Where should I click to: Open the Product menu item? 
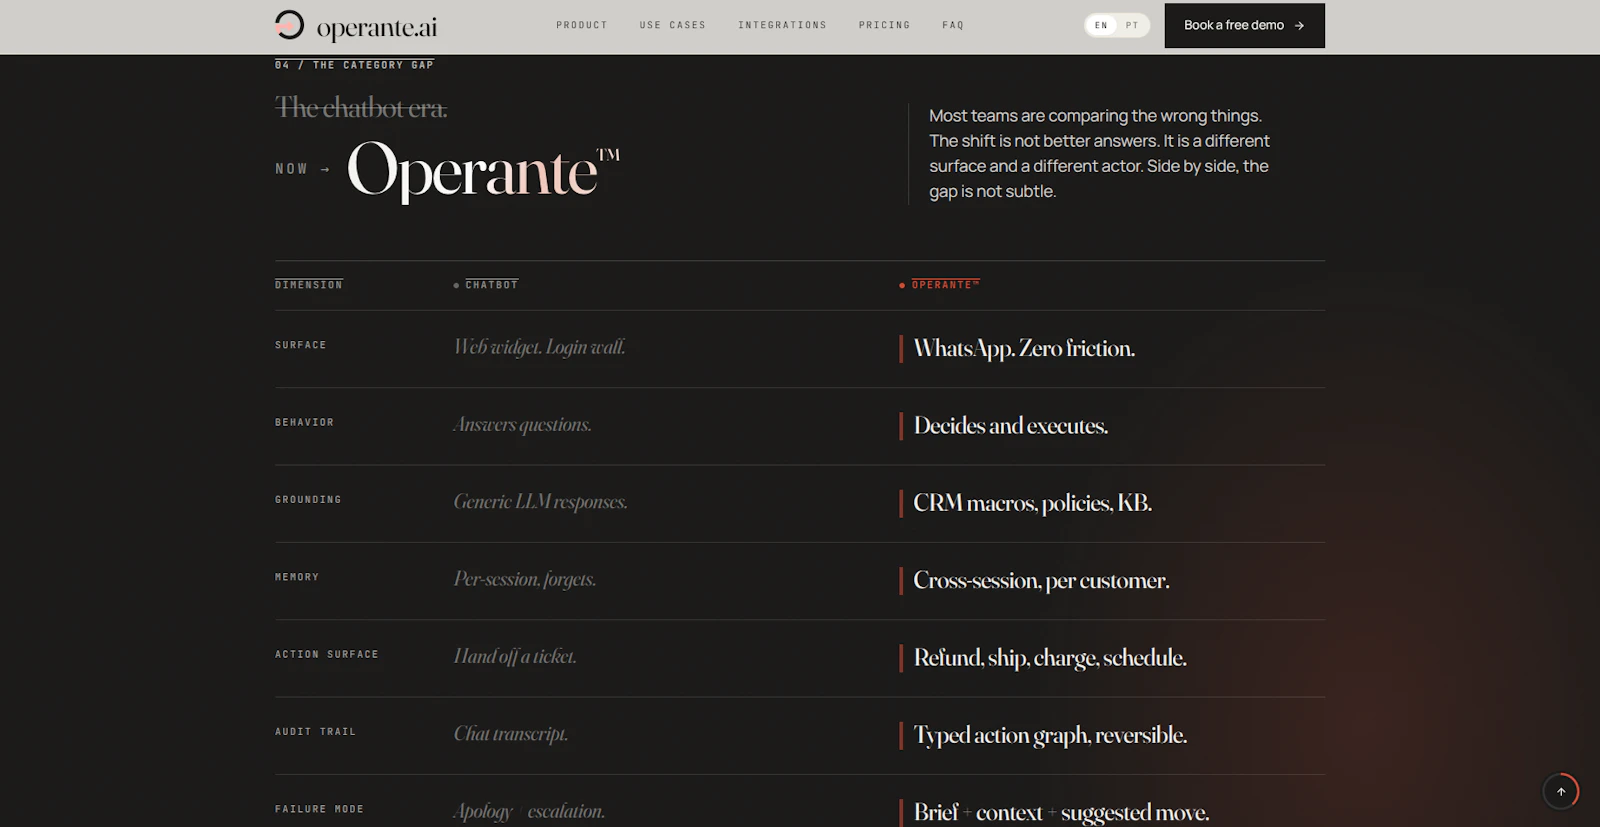pyautogui.click(x=582, y=25)
